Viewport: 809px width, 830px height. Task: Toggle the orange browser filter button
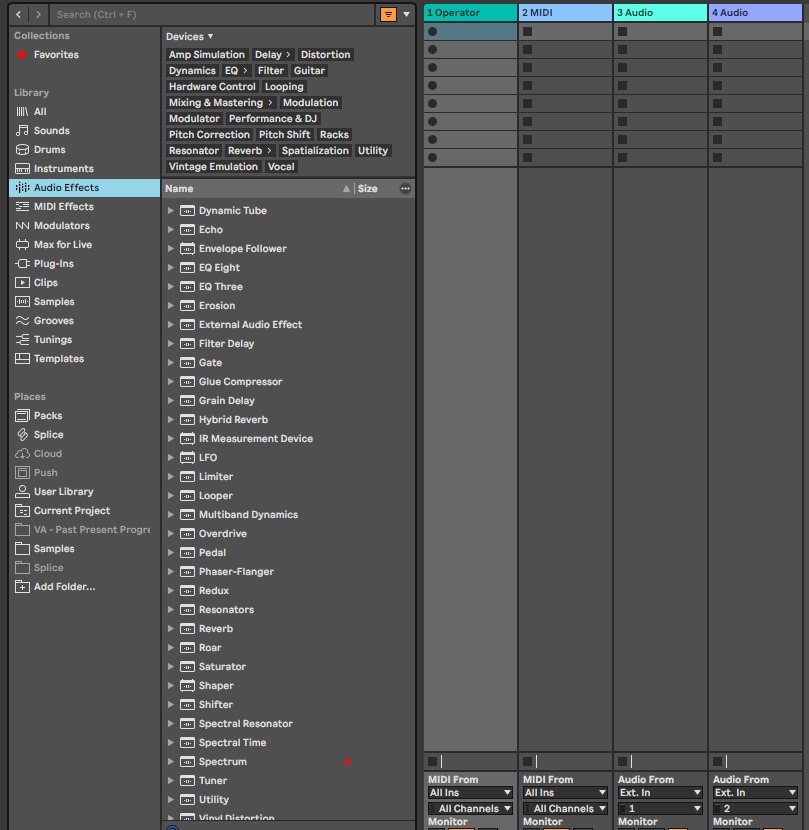389,14
